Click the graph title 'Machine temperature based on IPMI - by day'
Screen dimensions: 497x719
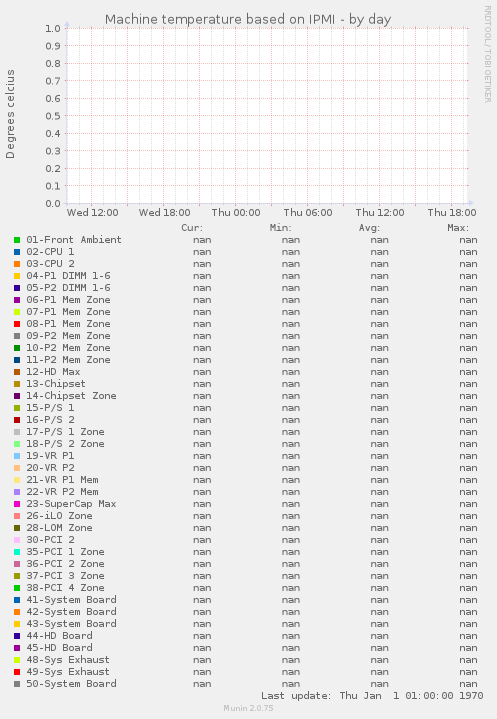coord(248,19)
